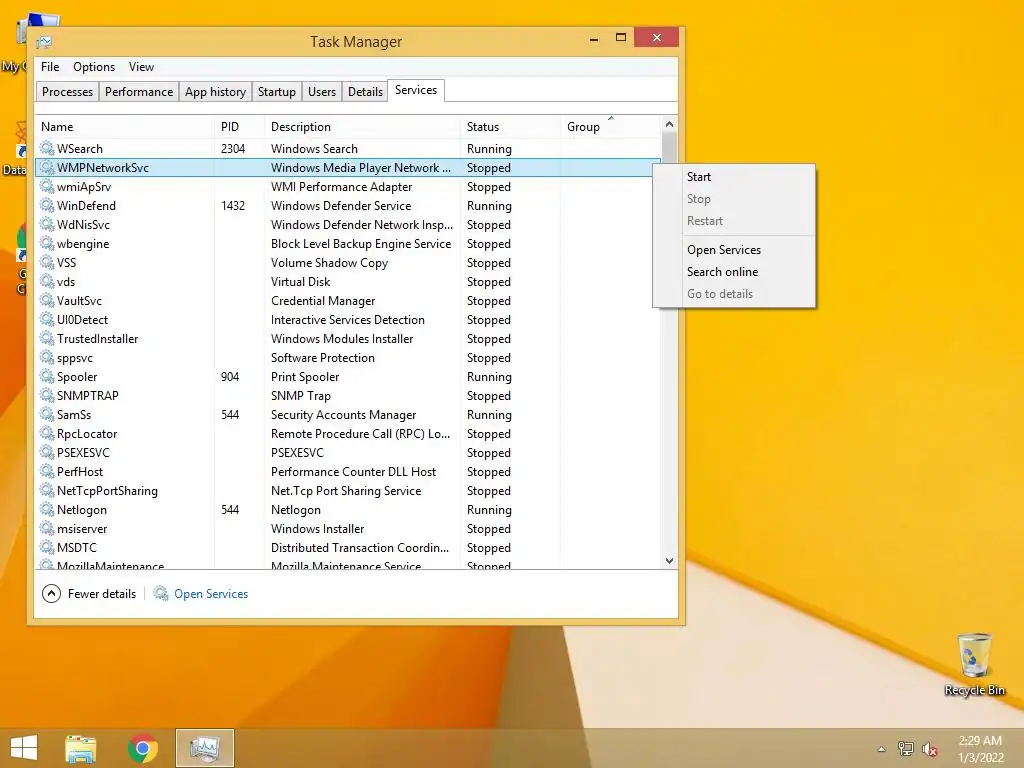Click the network tray icon
1024x768 pixels.
click(x=906, y=749)
